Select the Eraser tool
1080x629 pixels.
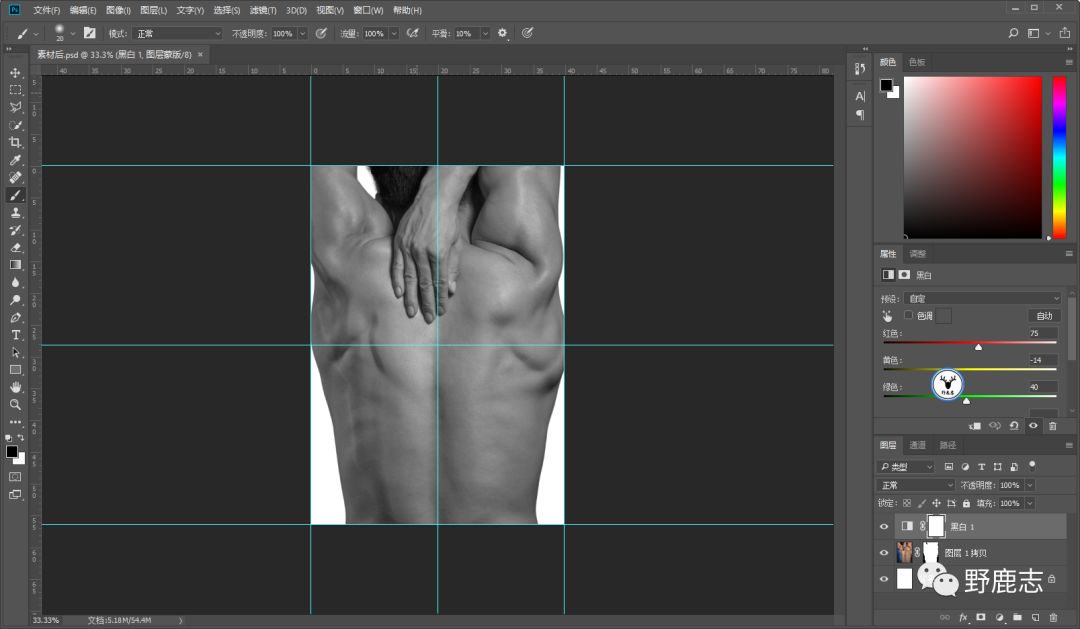(15, 247)
